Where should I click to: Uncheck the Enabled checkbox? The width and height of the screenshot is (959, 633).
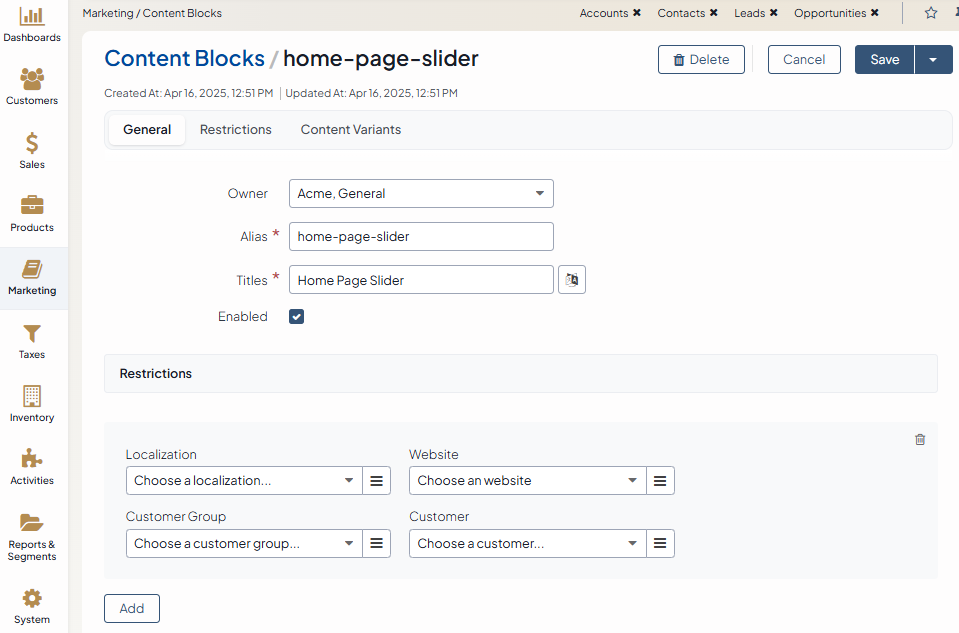coord(296,317)
